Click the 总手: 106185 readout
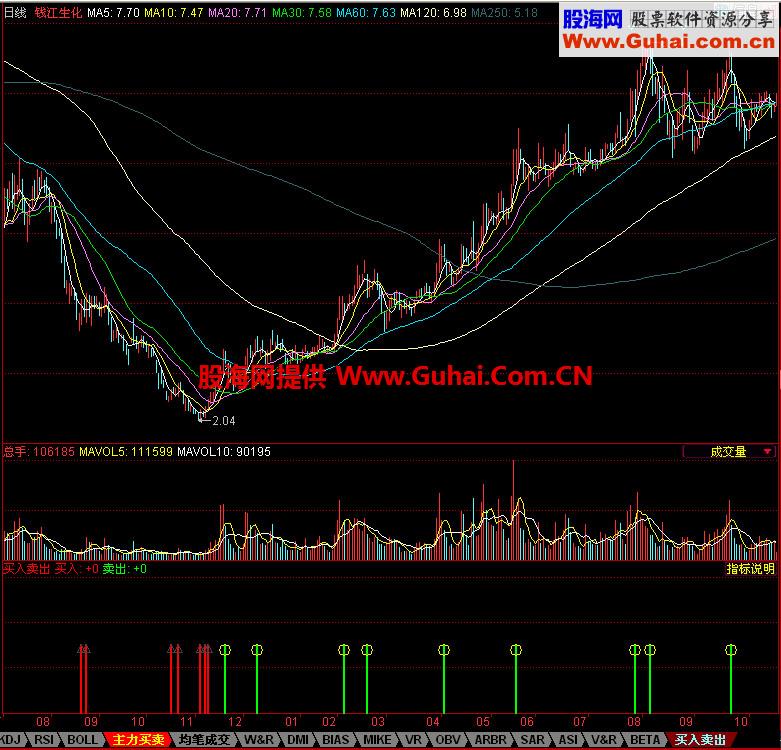The height and width of the screenshot is (750, 781). 39,452
